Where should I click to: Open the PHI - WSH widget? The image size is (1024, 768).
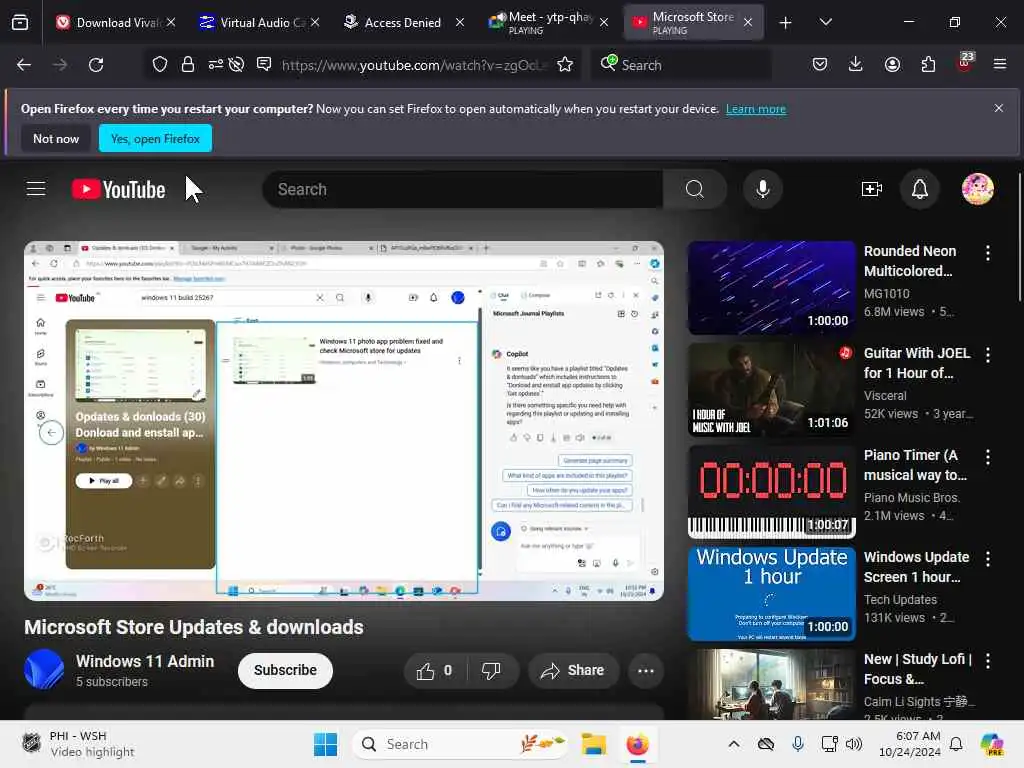click(77, 744)
